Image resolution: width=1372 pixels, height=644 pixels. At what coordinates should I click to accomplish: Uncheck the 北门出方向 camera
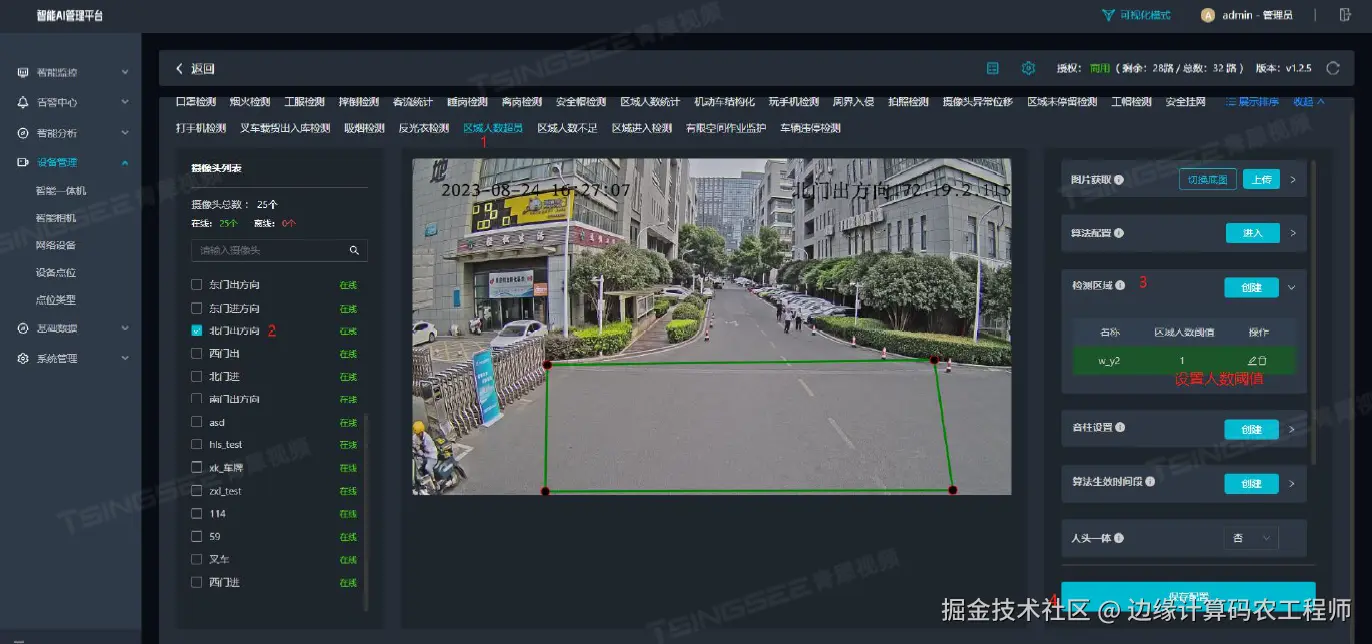[196, 330]
